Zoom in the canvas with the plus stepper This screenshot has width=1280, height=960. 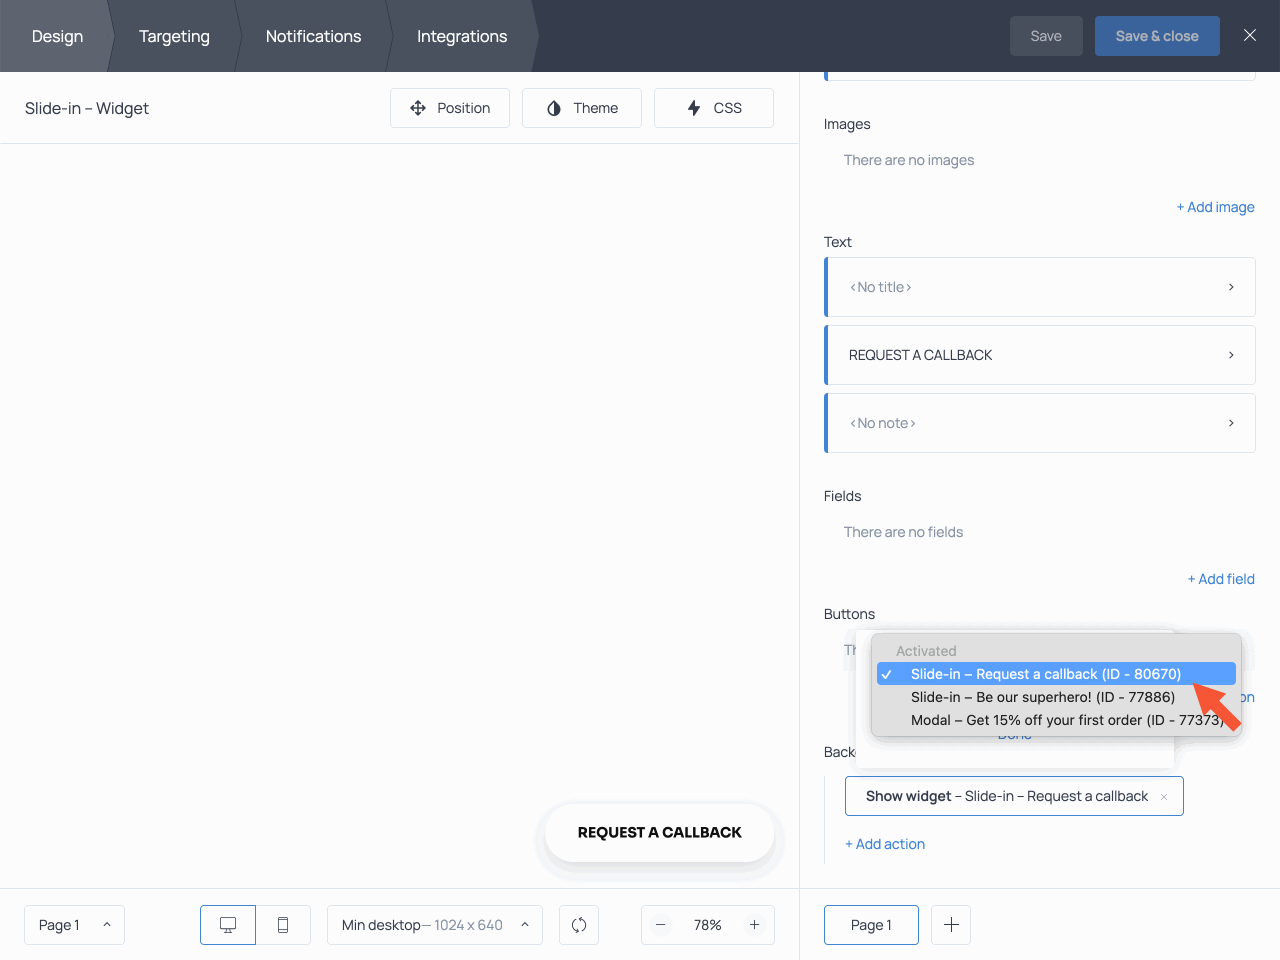click(x=754, y=925)
